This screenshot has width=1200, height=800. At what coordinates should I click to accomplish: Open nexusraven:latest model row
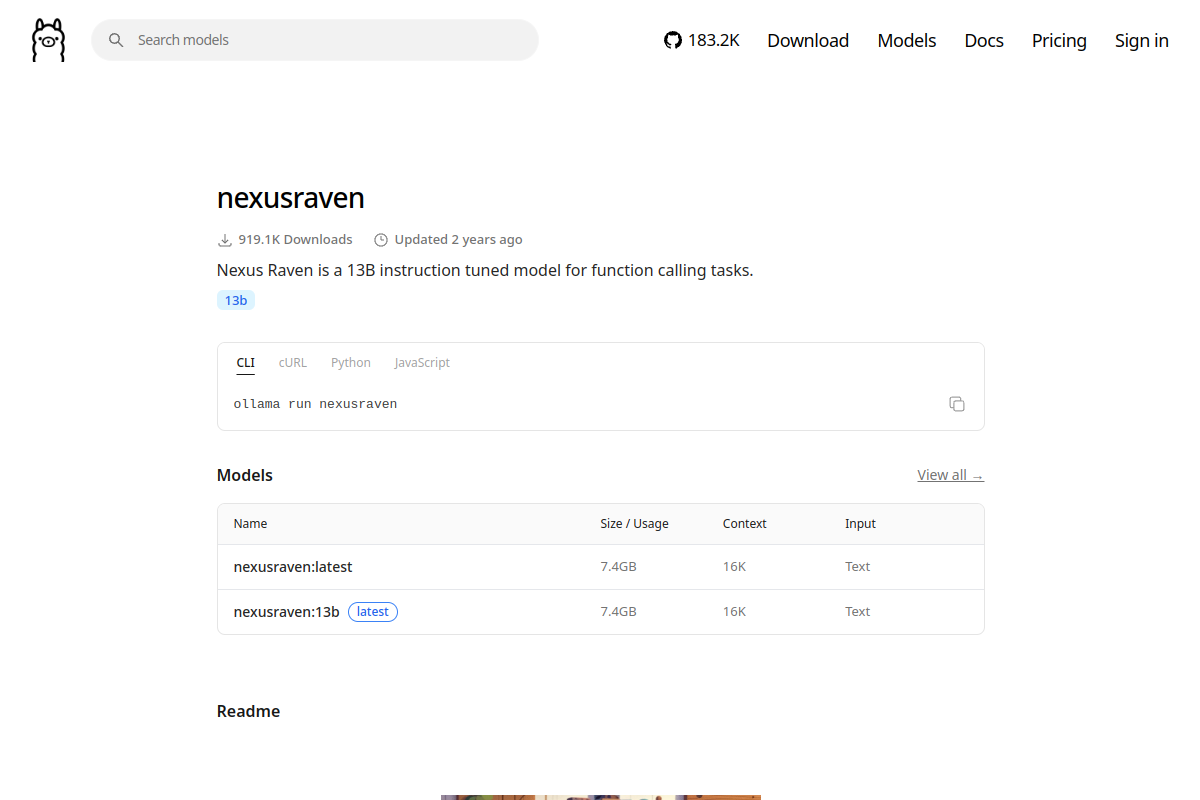tap(601, 567)
